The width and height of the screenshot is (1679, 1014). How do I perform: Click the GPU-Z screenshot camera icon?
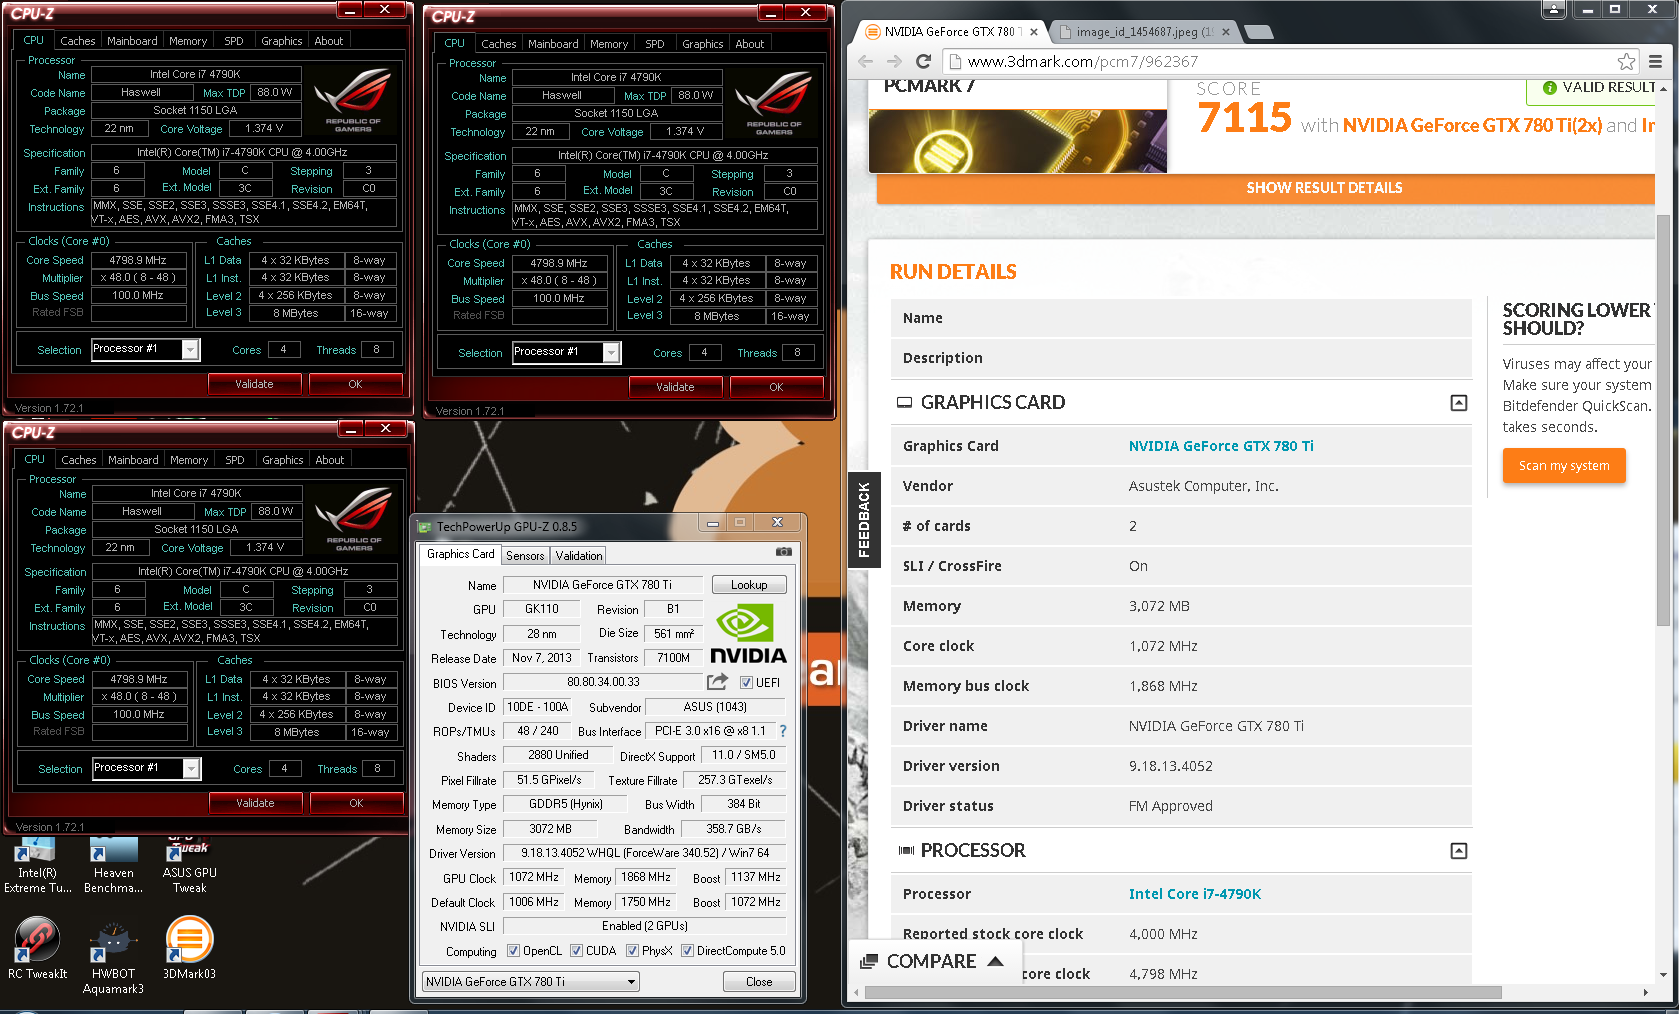784,552
